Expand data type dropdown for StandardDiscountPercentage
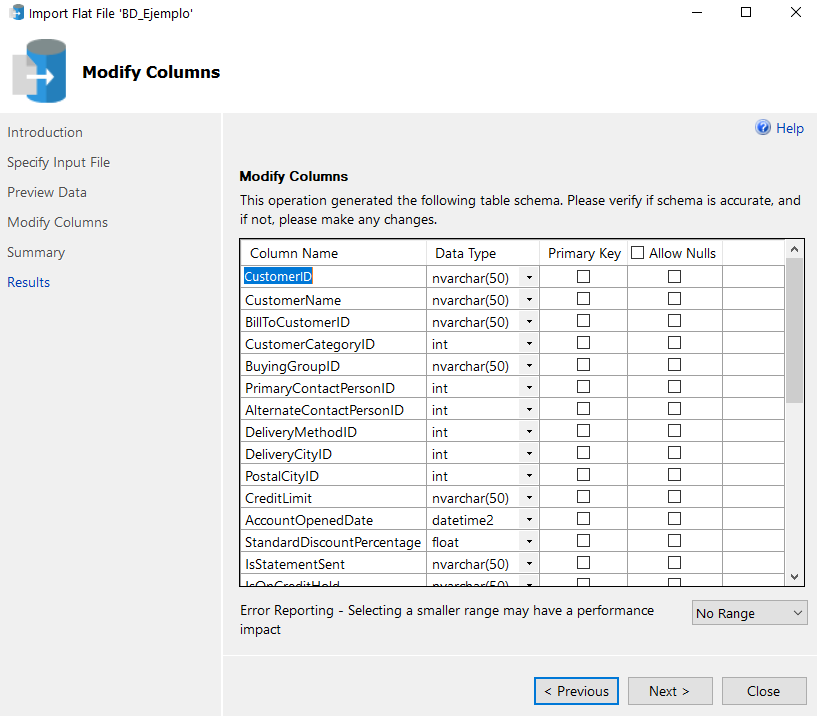The width and height of the screenshot is (817, 716). coord(529,541)
